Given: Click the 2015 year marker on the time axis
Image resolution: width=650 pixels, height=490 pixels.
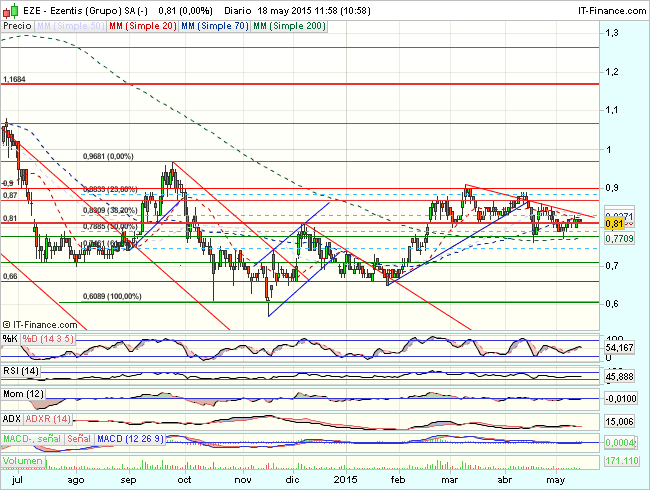Looking at the screenshot, I should click(x=346, y=480).
